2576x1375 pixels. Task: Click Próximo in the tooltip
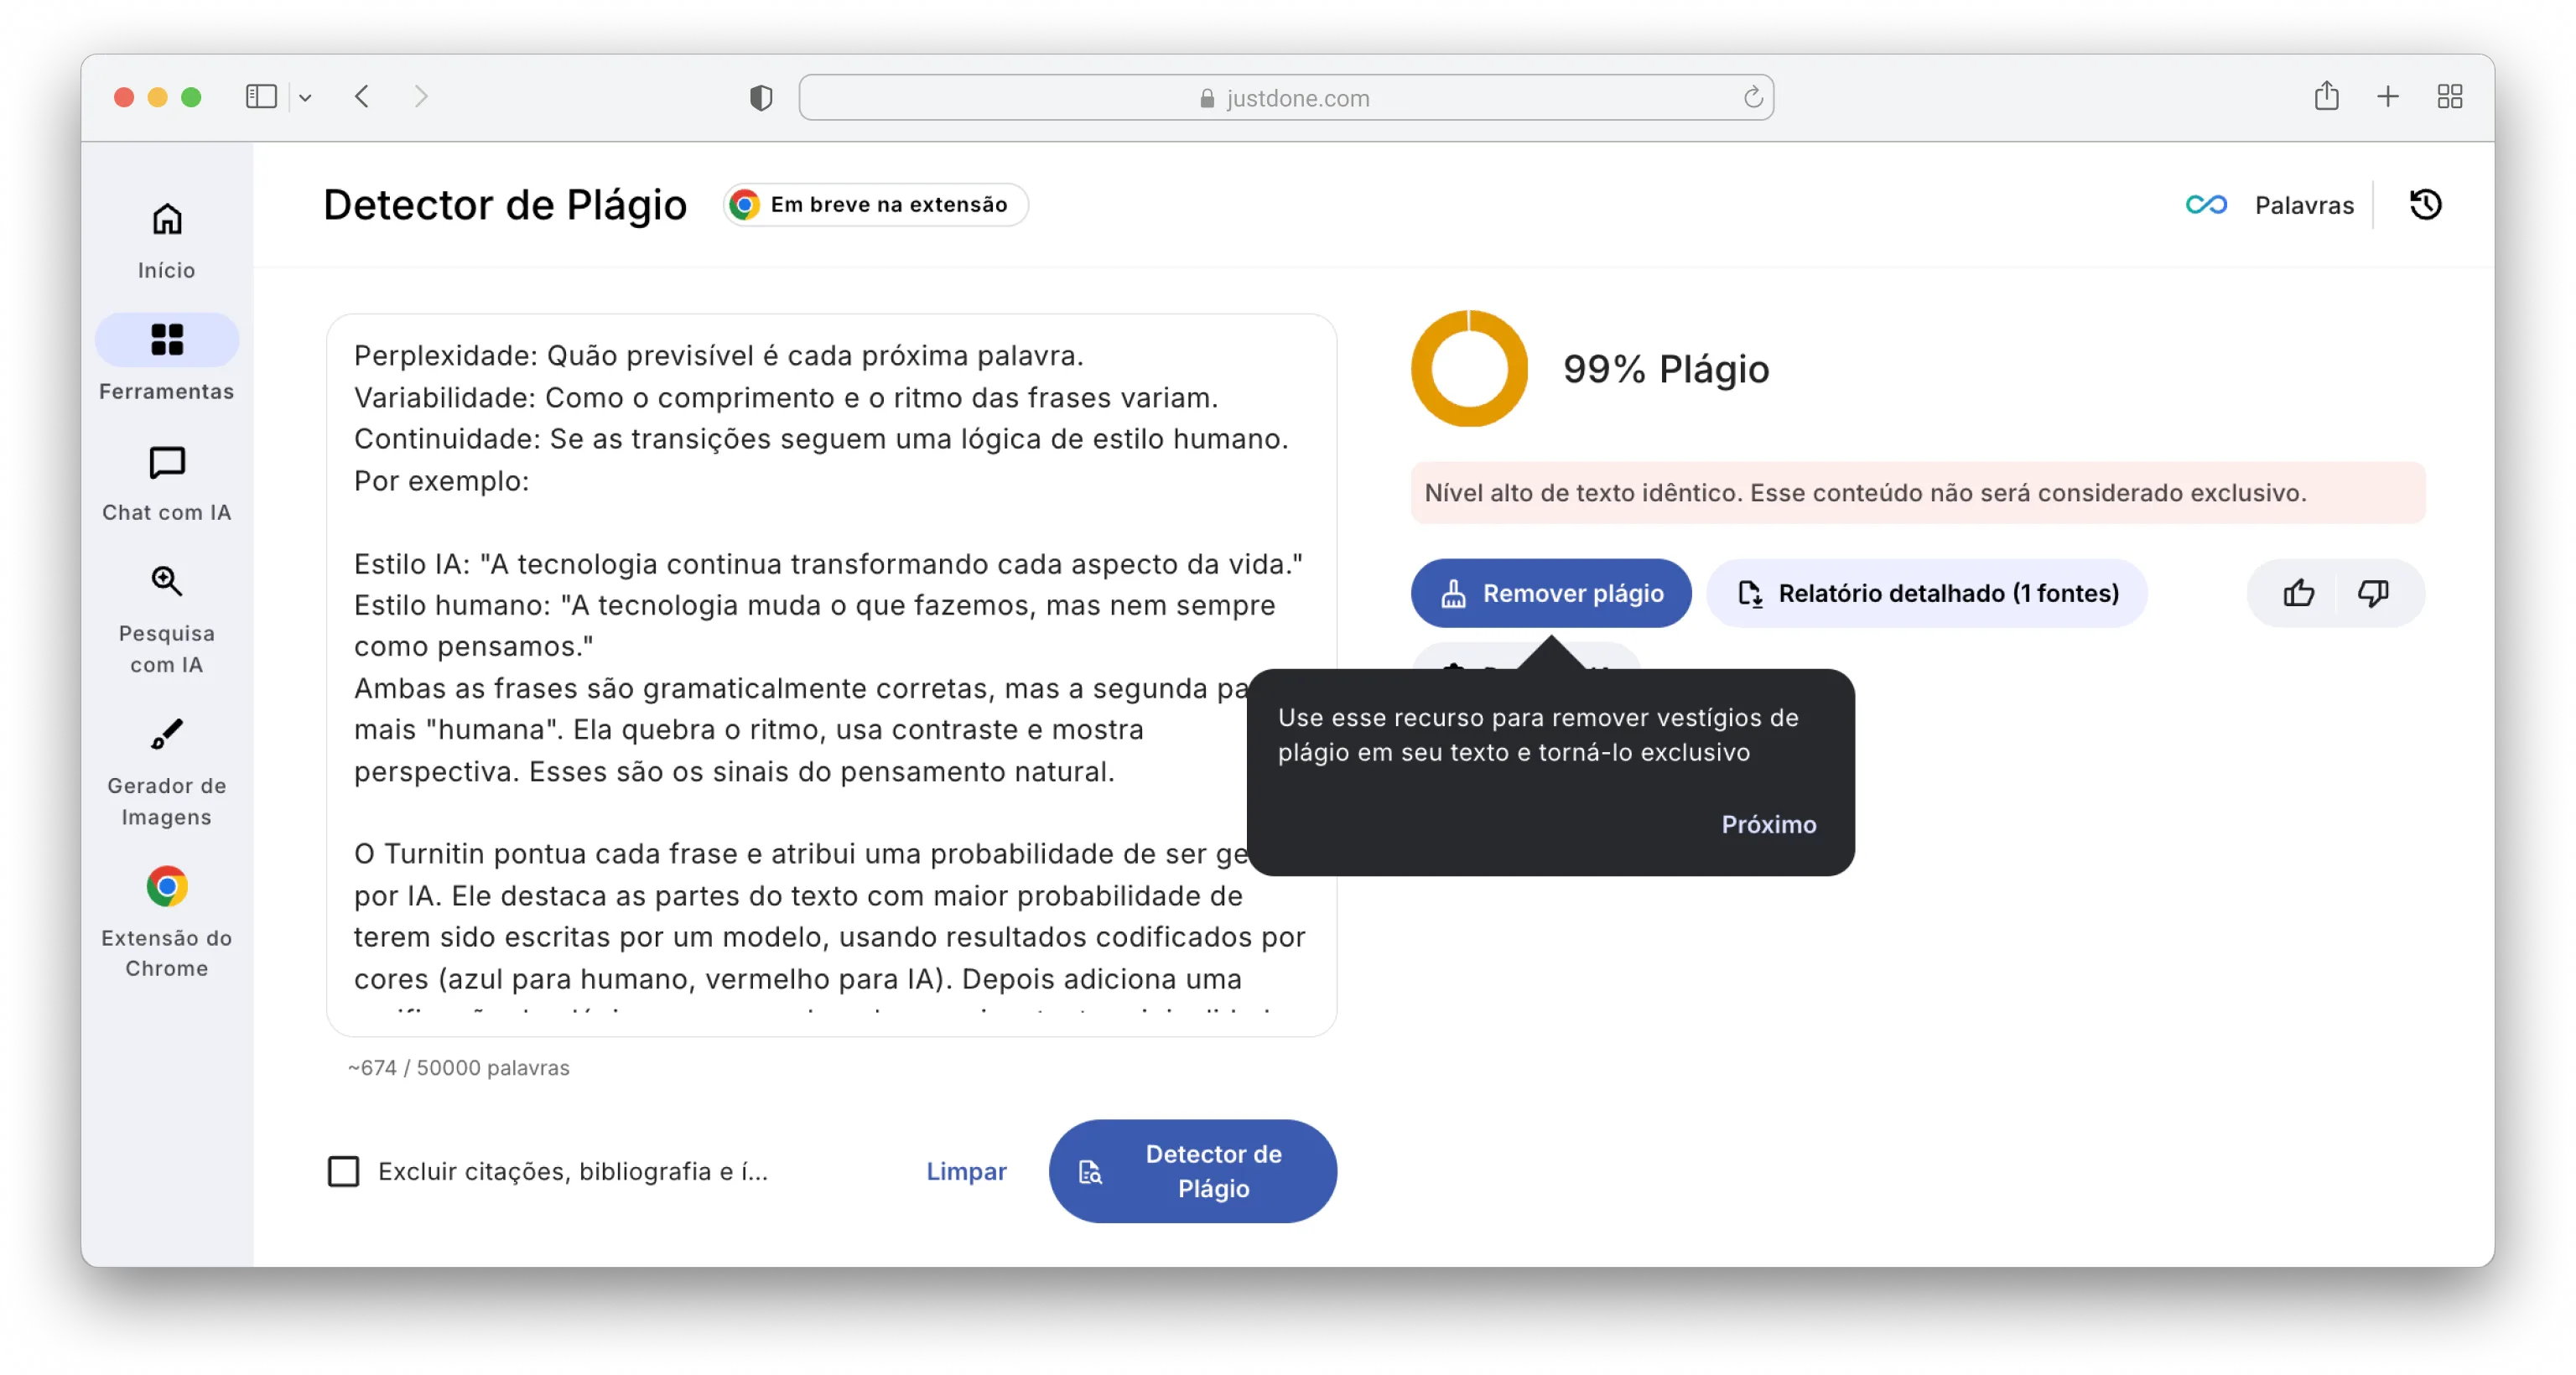click(x=1768, y=824)
